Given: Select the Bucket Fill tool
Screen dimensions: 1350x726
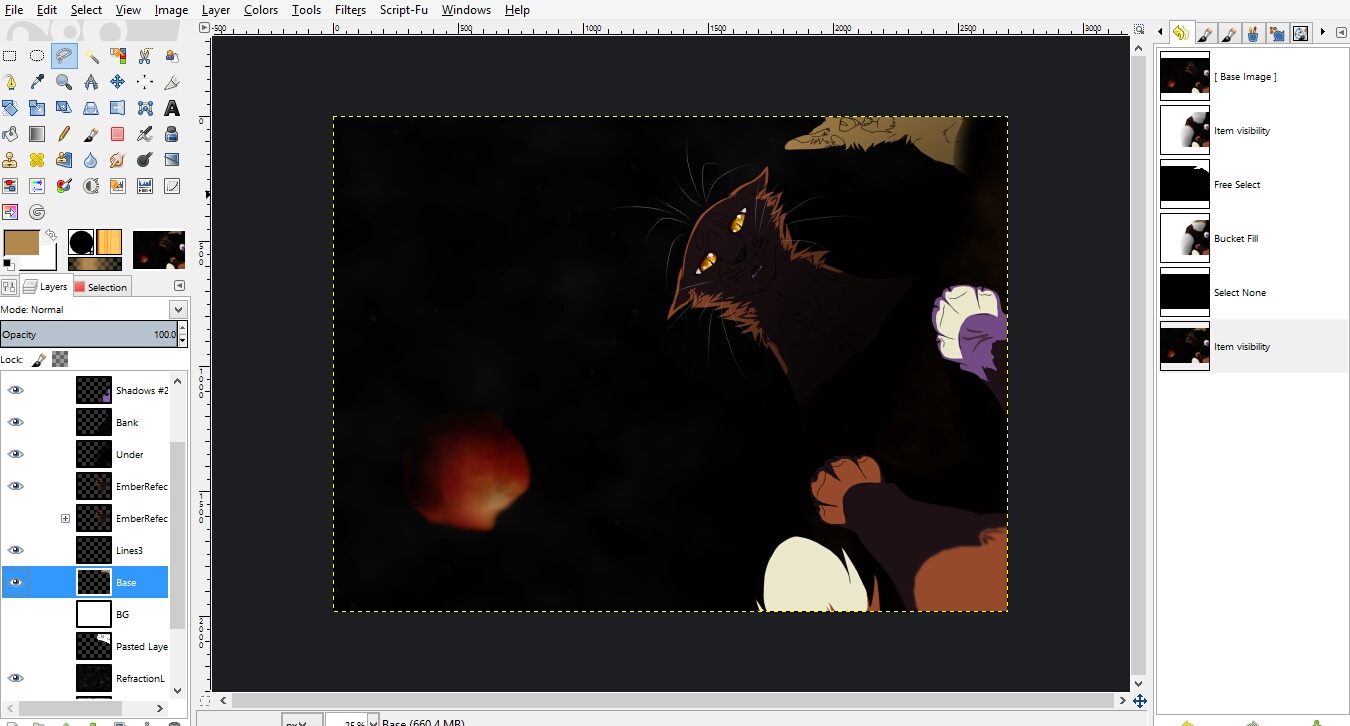Looking at the screenshot, I should click(x=10, y=134).
